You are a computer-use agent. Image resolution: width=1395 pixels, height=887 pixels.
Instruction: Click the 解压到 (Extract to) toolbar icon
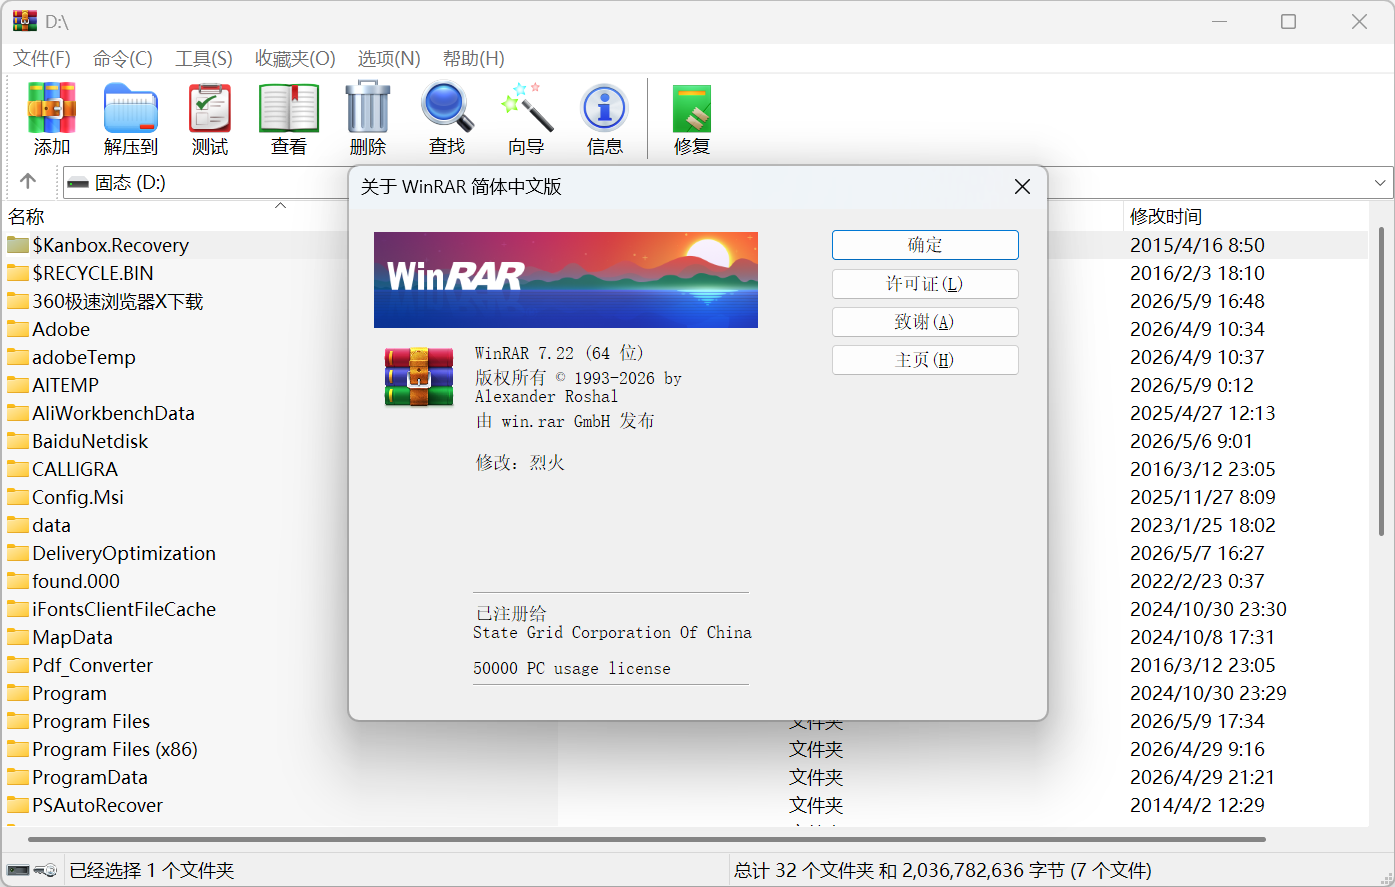(131, 108)
